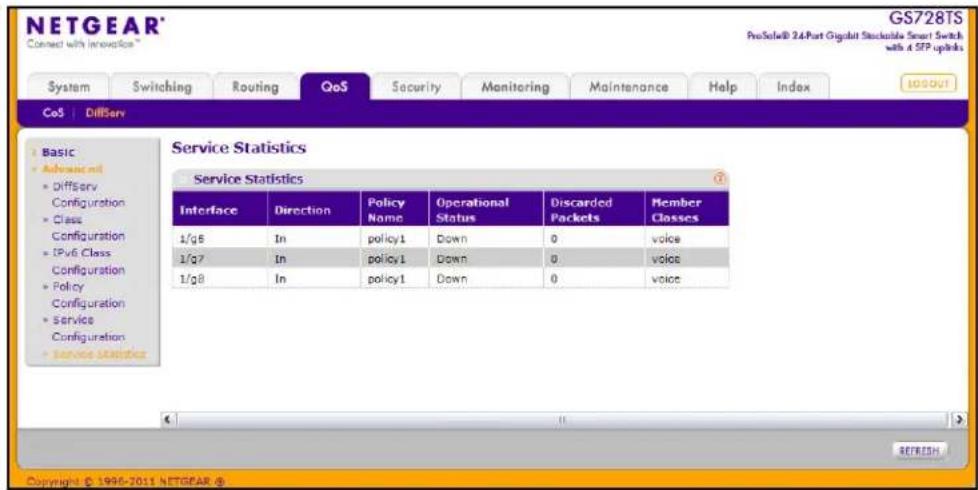
Task: Open Class Configuration in sidebar
Action: [88, 228]
